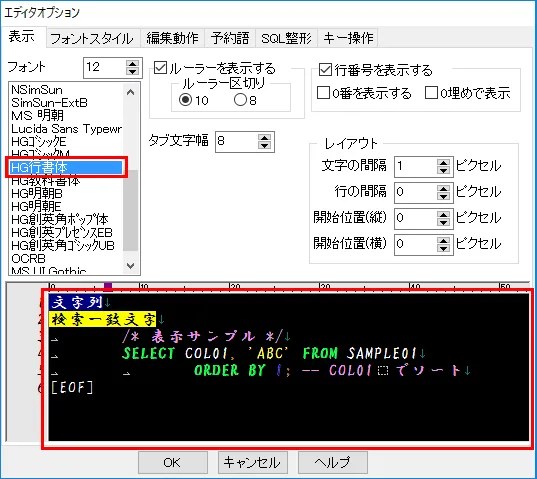The image size is (537, 479).
Task: Click the キャンセル button
Action: click(x=252, y=462)
